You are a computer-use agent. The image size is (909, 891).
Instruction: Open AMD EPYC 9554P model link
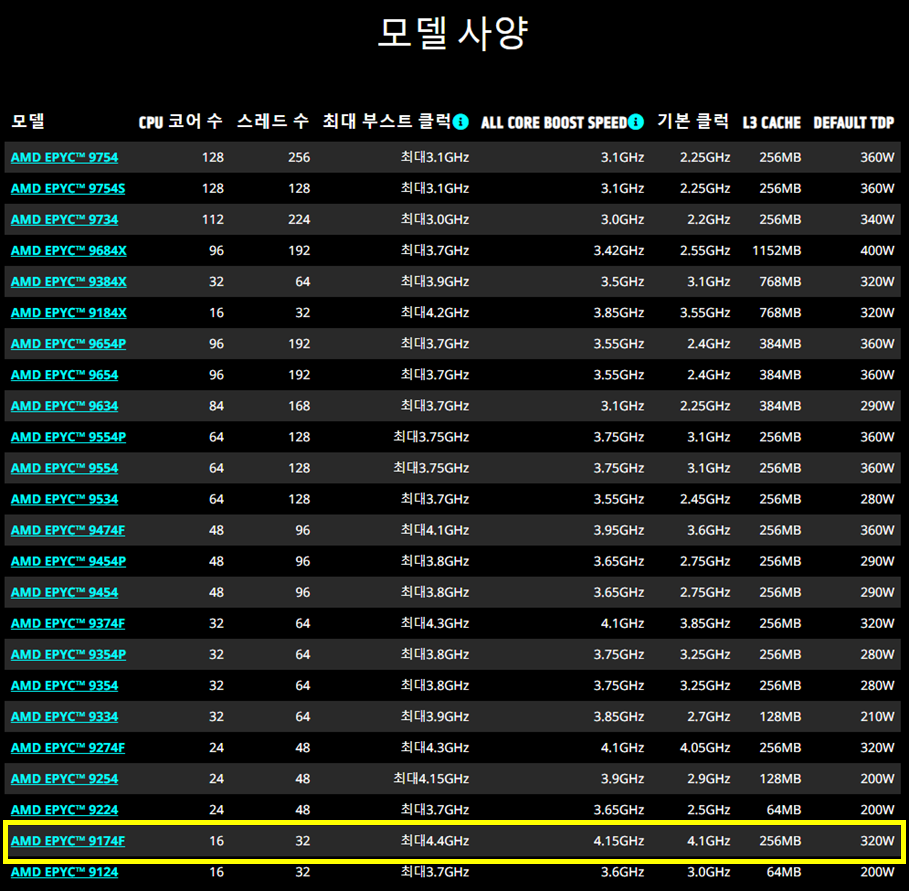pos(68,437)
